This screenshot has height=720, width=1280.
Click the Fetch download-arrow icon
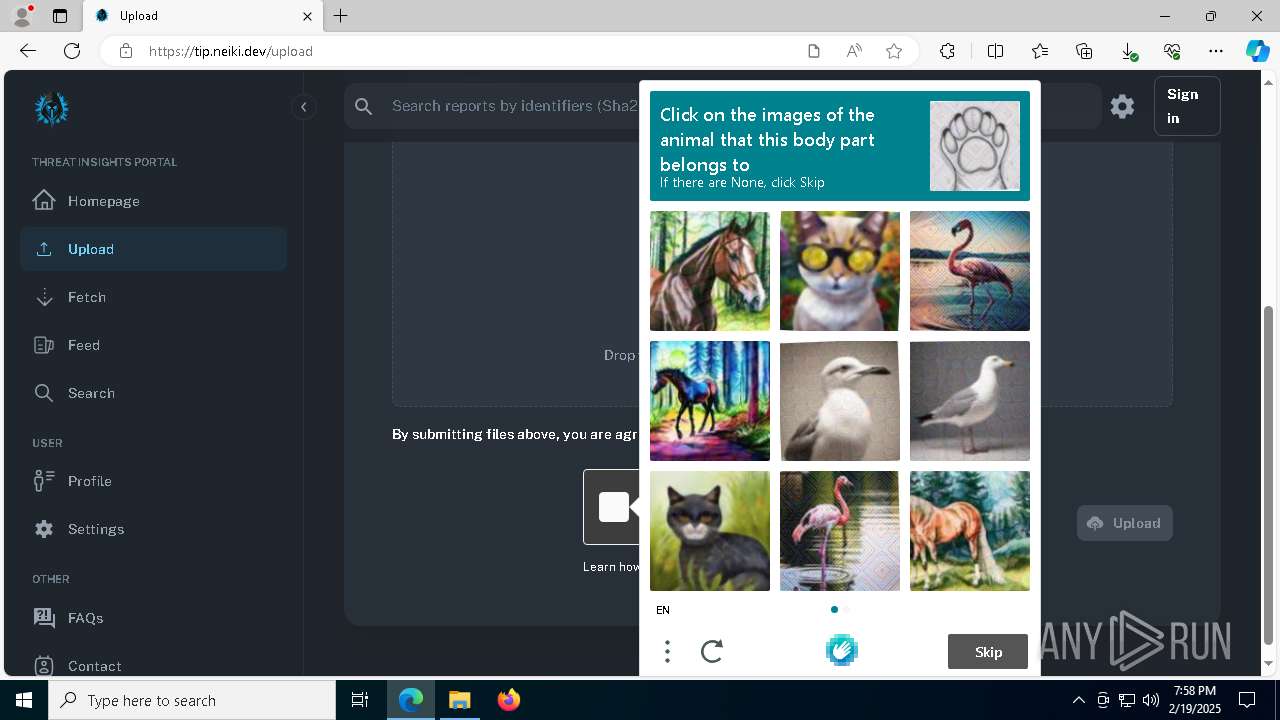(44, 297)
